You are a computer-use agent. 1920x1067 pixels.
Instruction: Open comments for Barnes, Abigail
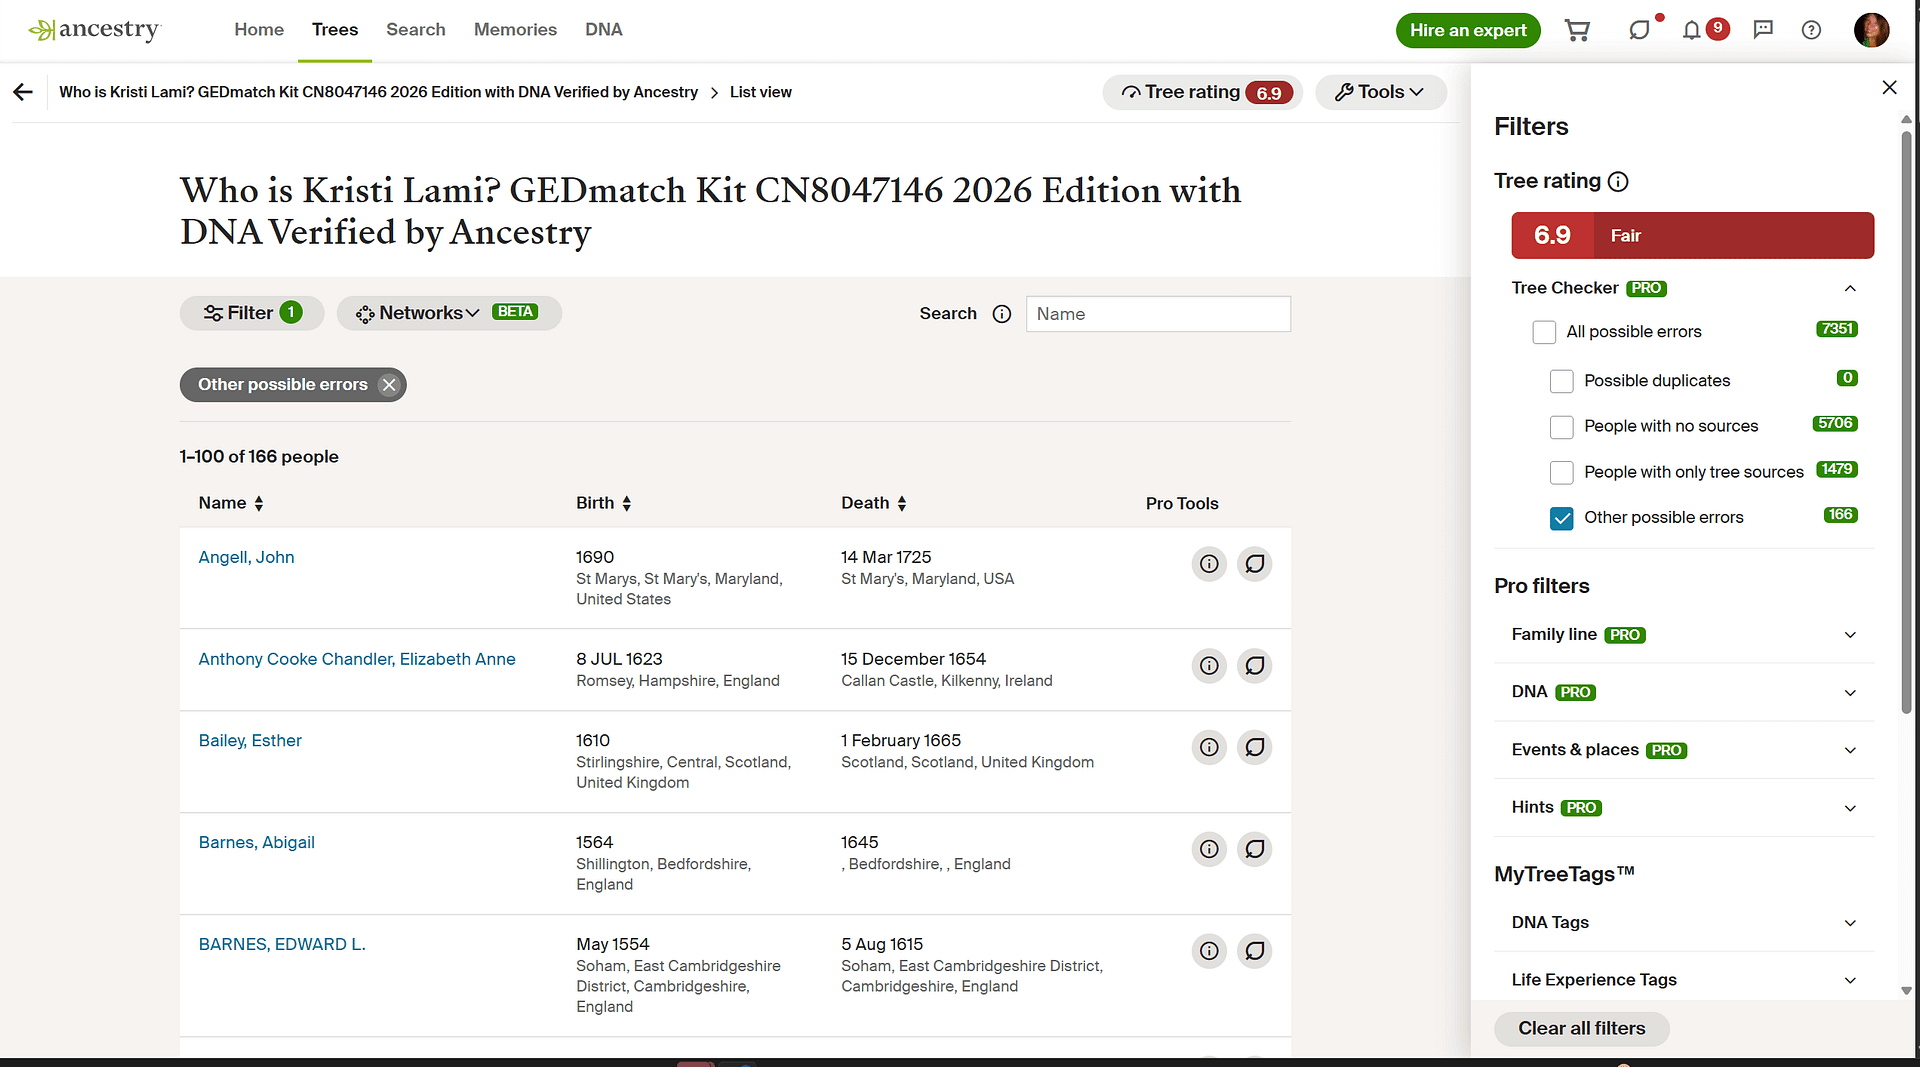coord(1254,849)
